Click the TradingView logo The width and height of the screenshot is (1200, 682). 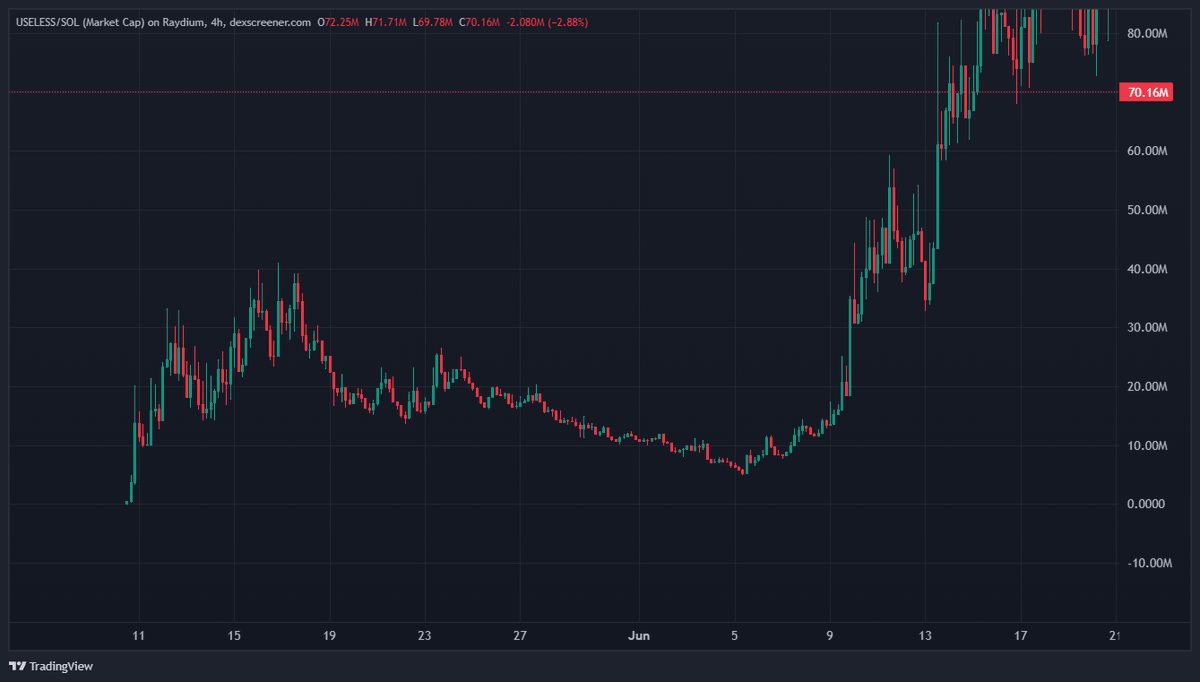tap(50, 666)
